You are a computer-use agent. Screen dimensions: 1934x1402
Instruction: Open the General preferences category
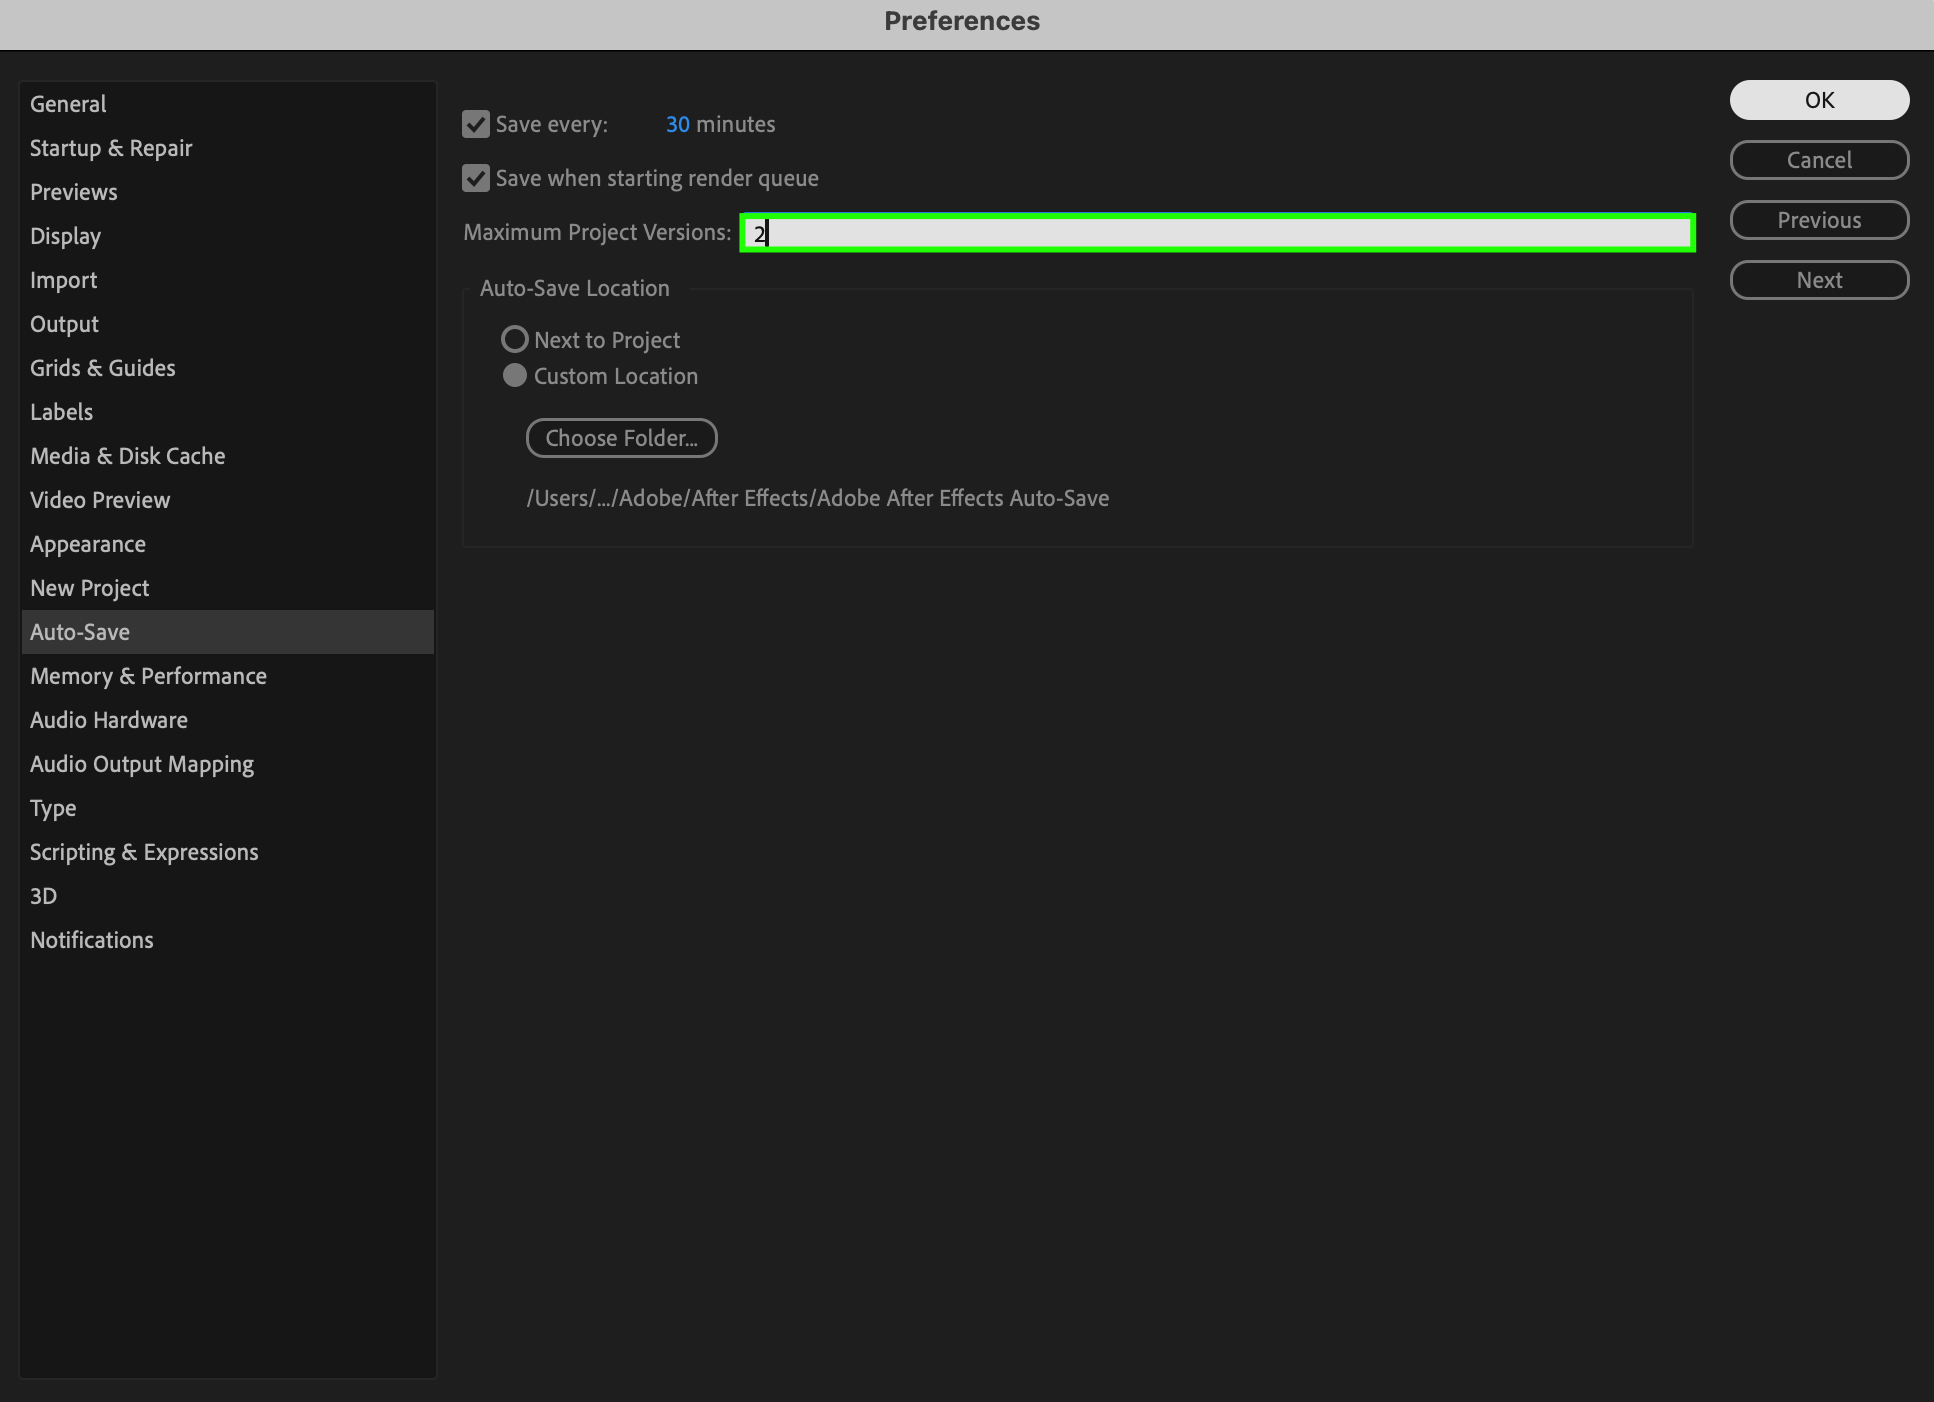point(68,104)
